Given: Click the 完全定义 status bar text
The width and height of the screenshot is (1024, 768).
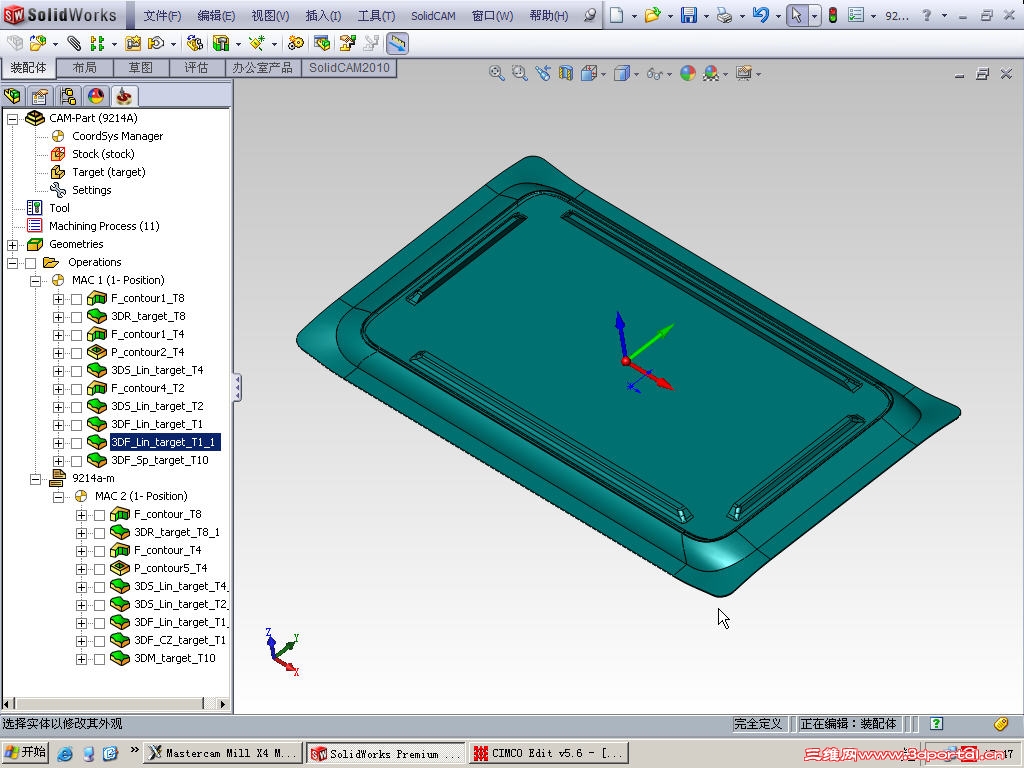Looking at the screenshot, I should point(758,723).
